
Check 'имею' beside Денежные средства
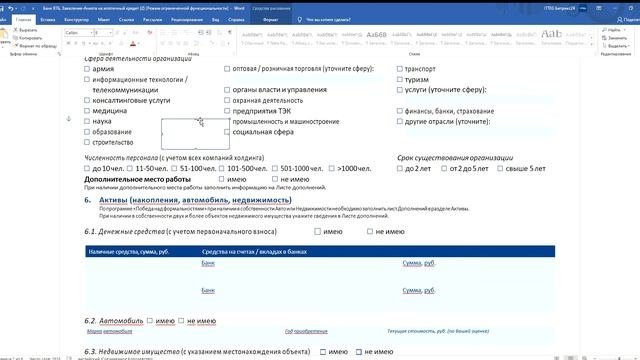tap(318, 231)
